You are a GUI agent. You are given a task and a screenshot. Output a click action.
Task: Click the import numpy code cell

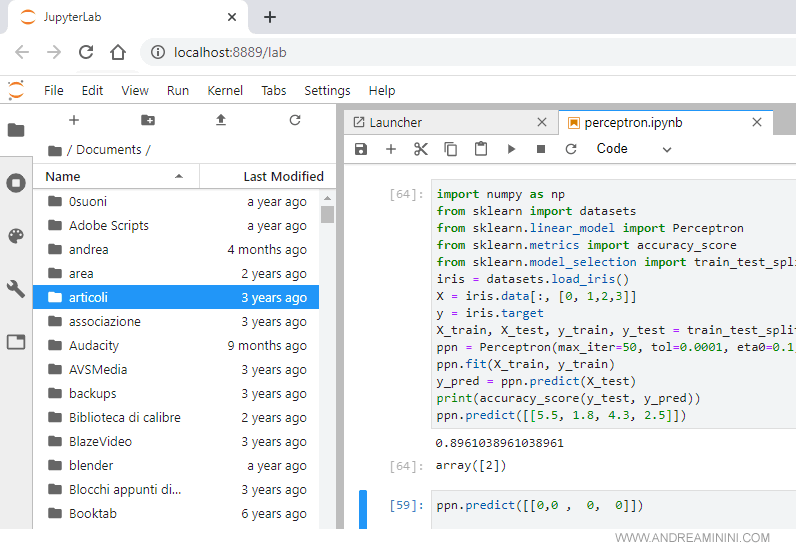tap(613, 305)
